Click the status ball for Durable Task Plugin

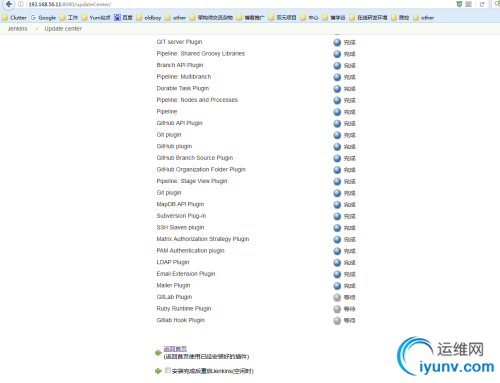(x=337, y=89)
